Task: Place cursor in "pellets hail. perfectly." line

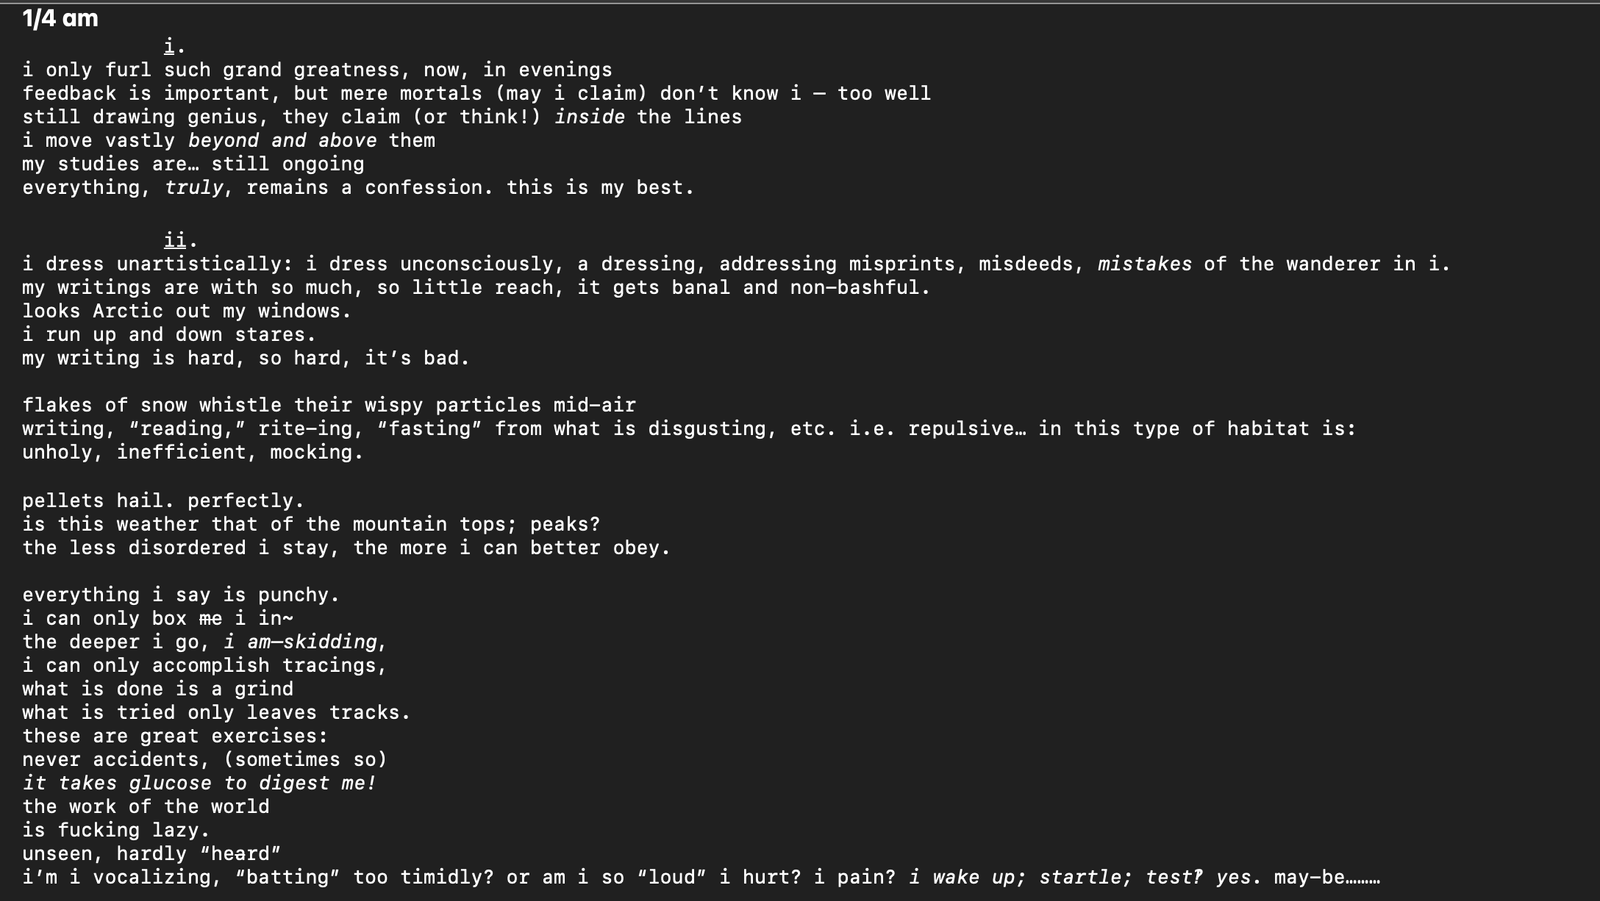Action: 162,501
